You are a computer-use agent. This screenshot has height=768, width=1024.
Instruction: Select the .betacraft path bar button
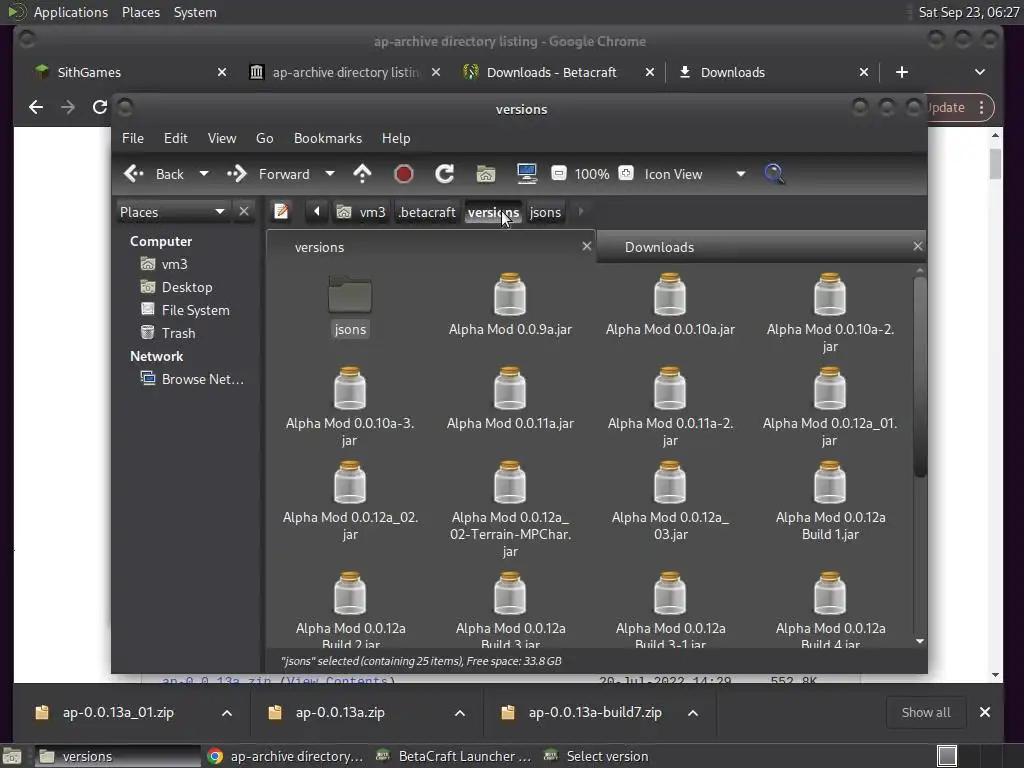(x=426, y=212)
